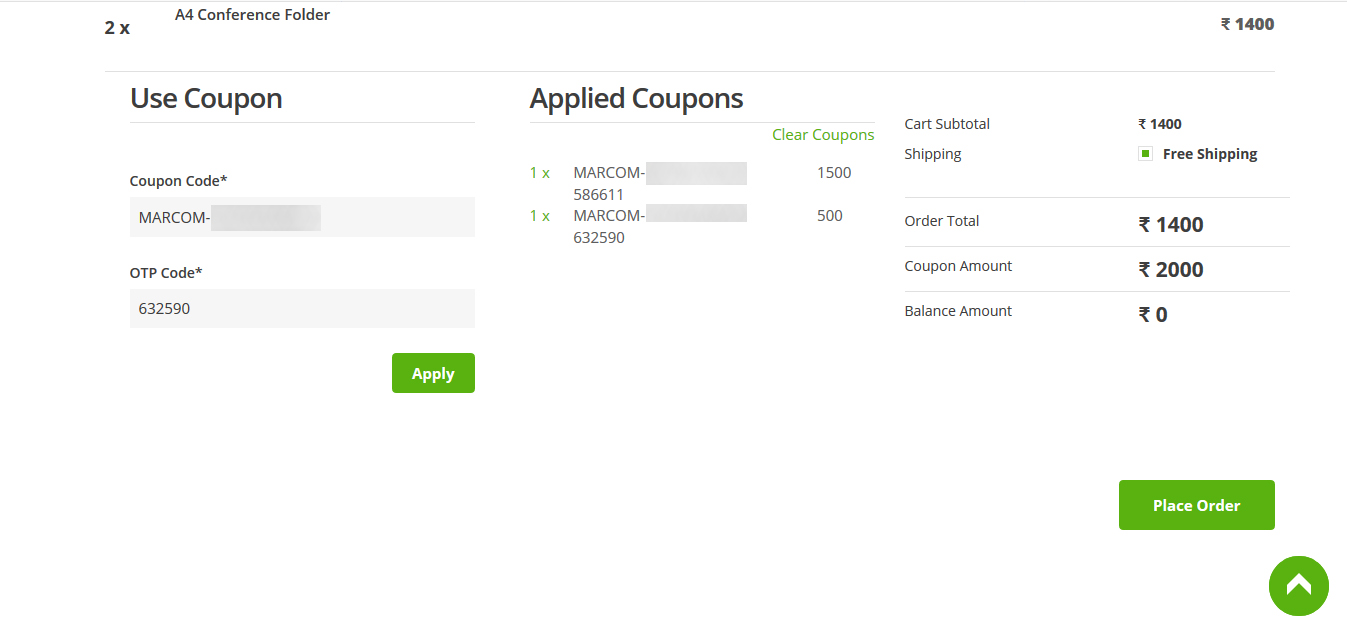The width and height of the screenshot is (1347, 630).
Task: Click the 2 x quantity label
Action: point(117,28)
